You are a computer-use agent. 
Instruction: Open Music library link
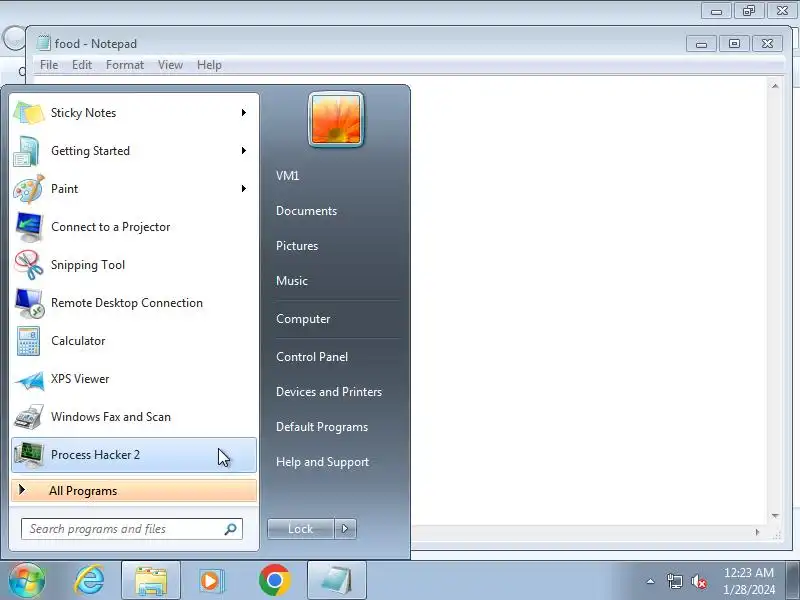point(292,281)
